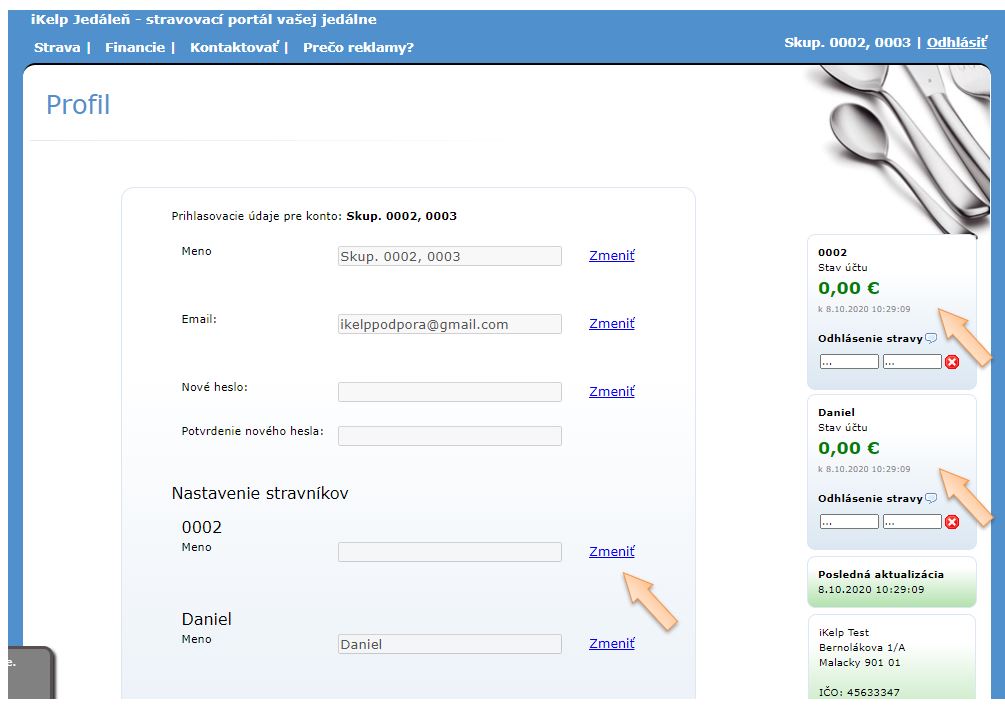1005x706 pixels.
Task: Click Zmeniť next to the account Meno field
Action: [611, 255]
